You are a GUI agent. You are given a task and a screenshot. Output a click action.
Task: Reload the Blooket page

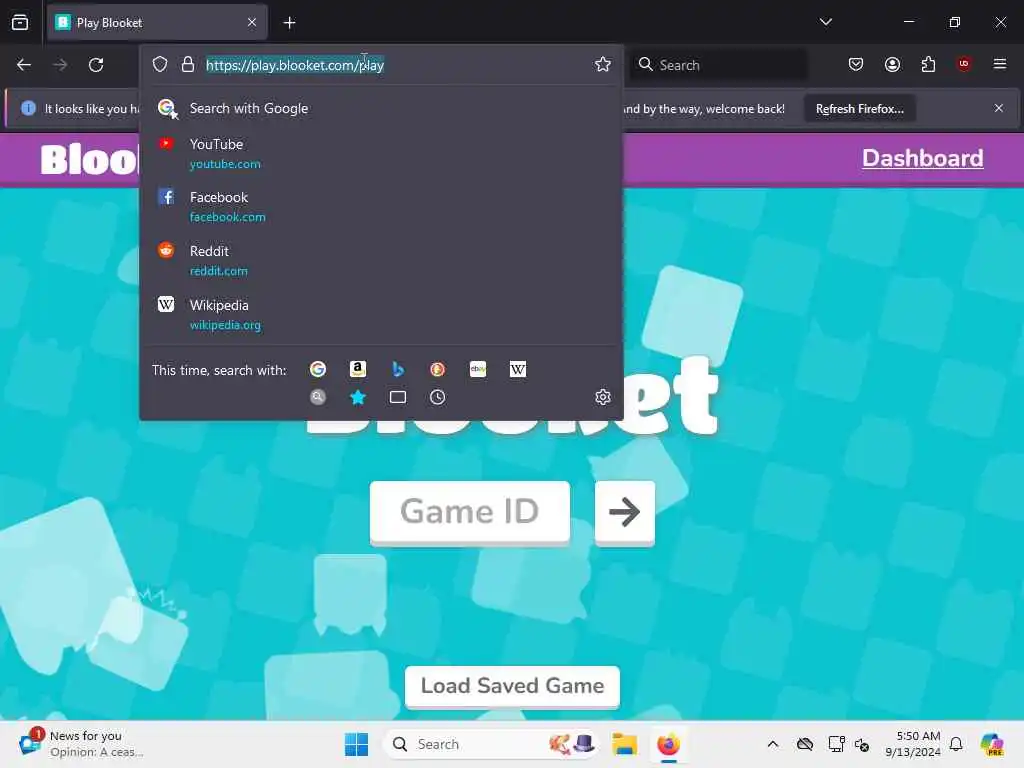96,65
